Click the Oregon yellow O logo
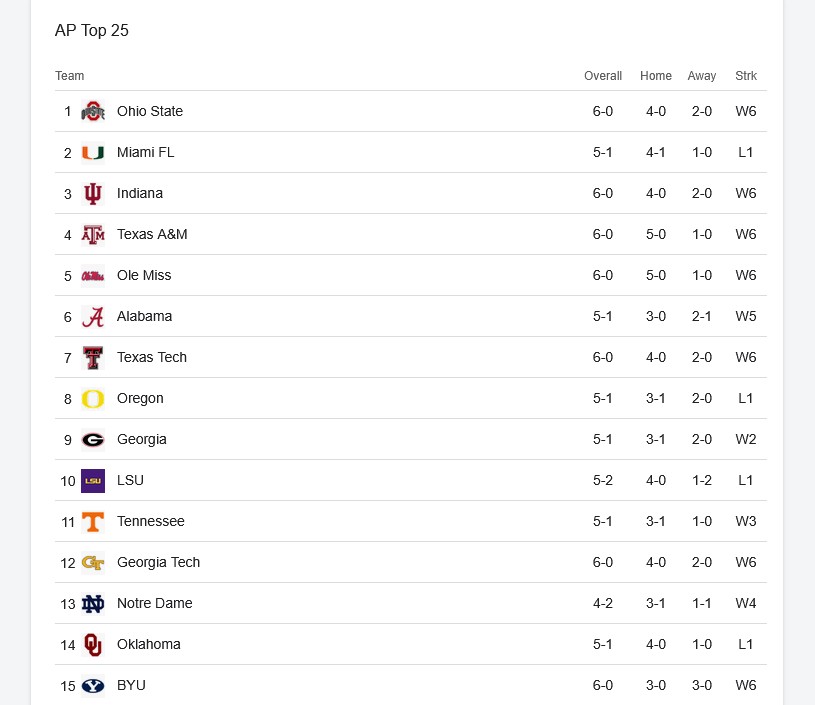Viewport: 815px width, 705px height. coord(93,399)
